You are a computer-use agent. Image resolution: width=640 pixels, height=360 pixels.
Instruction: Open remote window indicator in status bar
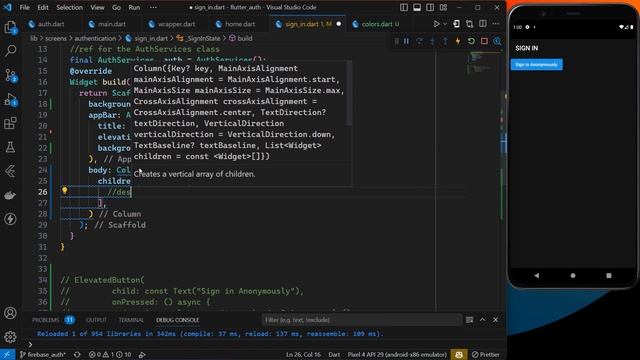pos(7,354)
